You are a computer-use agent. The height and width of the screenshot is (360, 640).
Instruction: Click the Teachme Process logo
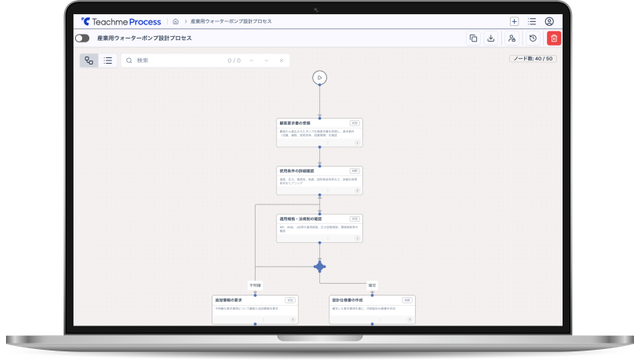coord(121,22)
